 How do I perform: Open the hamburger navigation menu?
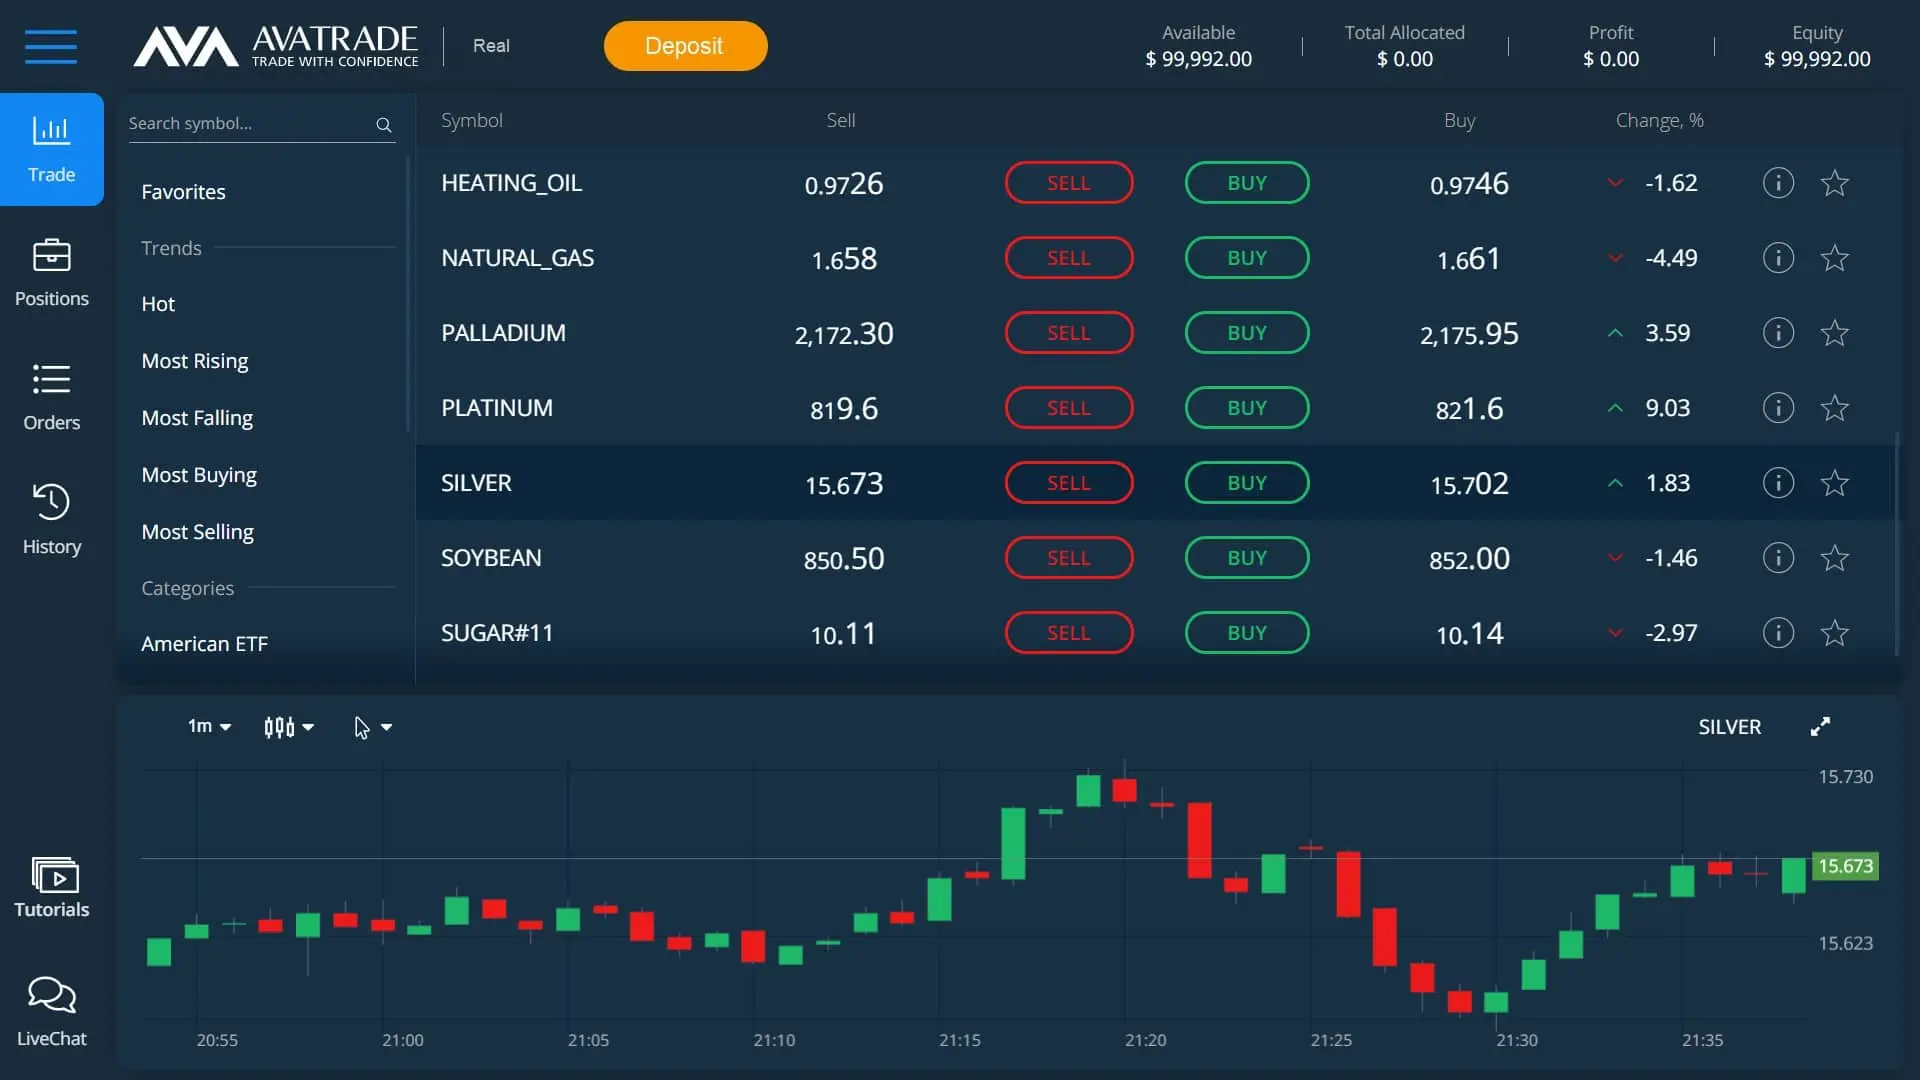point(51,46)
